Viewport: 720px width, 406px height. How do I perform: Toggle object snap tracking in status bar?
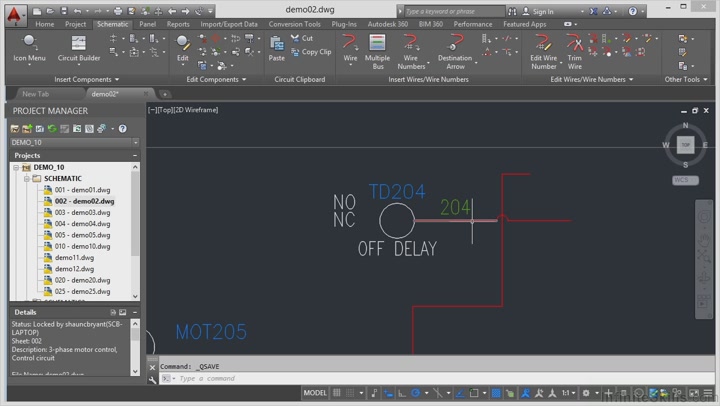pyautogui.click(x=460, y=393)
